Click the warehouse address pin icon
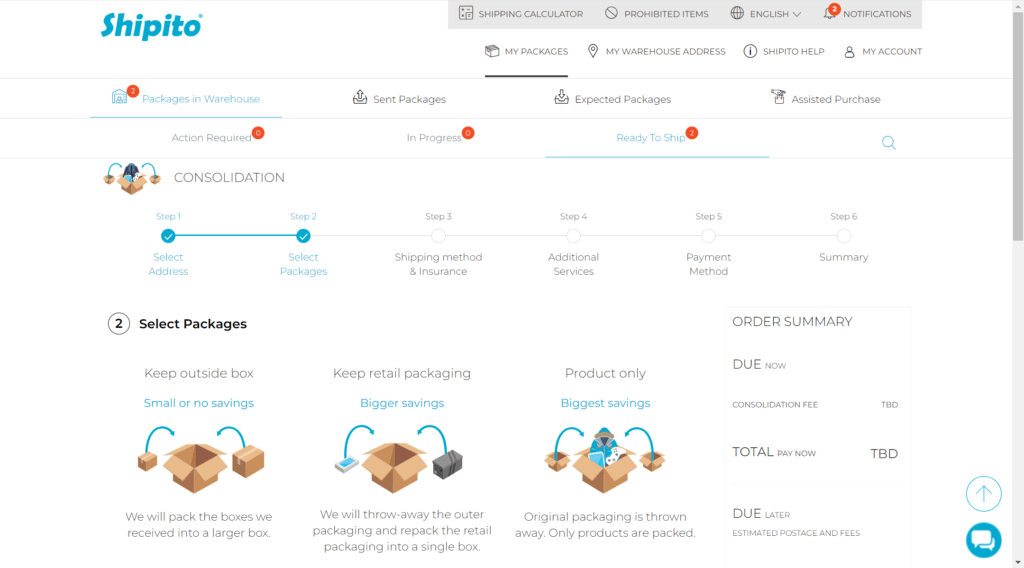 pyautogui.click(x=593, y=51)
